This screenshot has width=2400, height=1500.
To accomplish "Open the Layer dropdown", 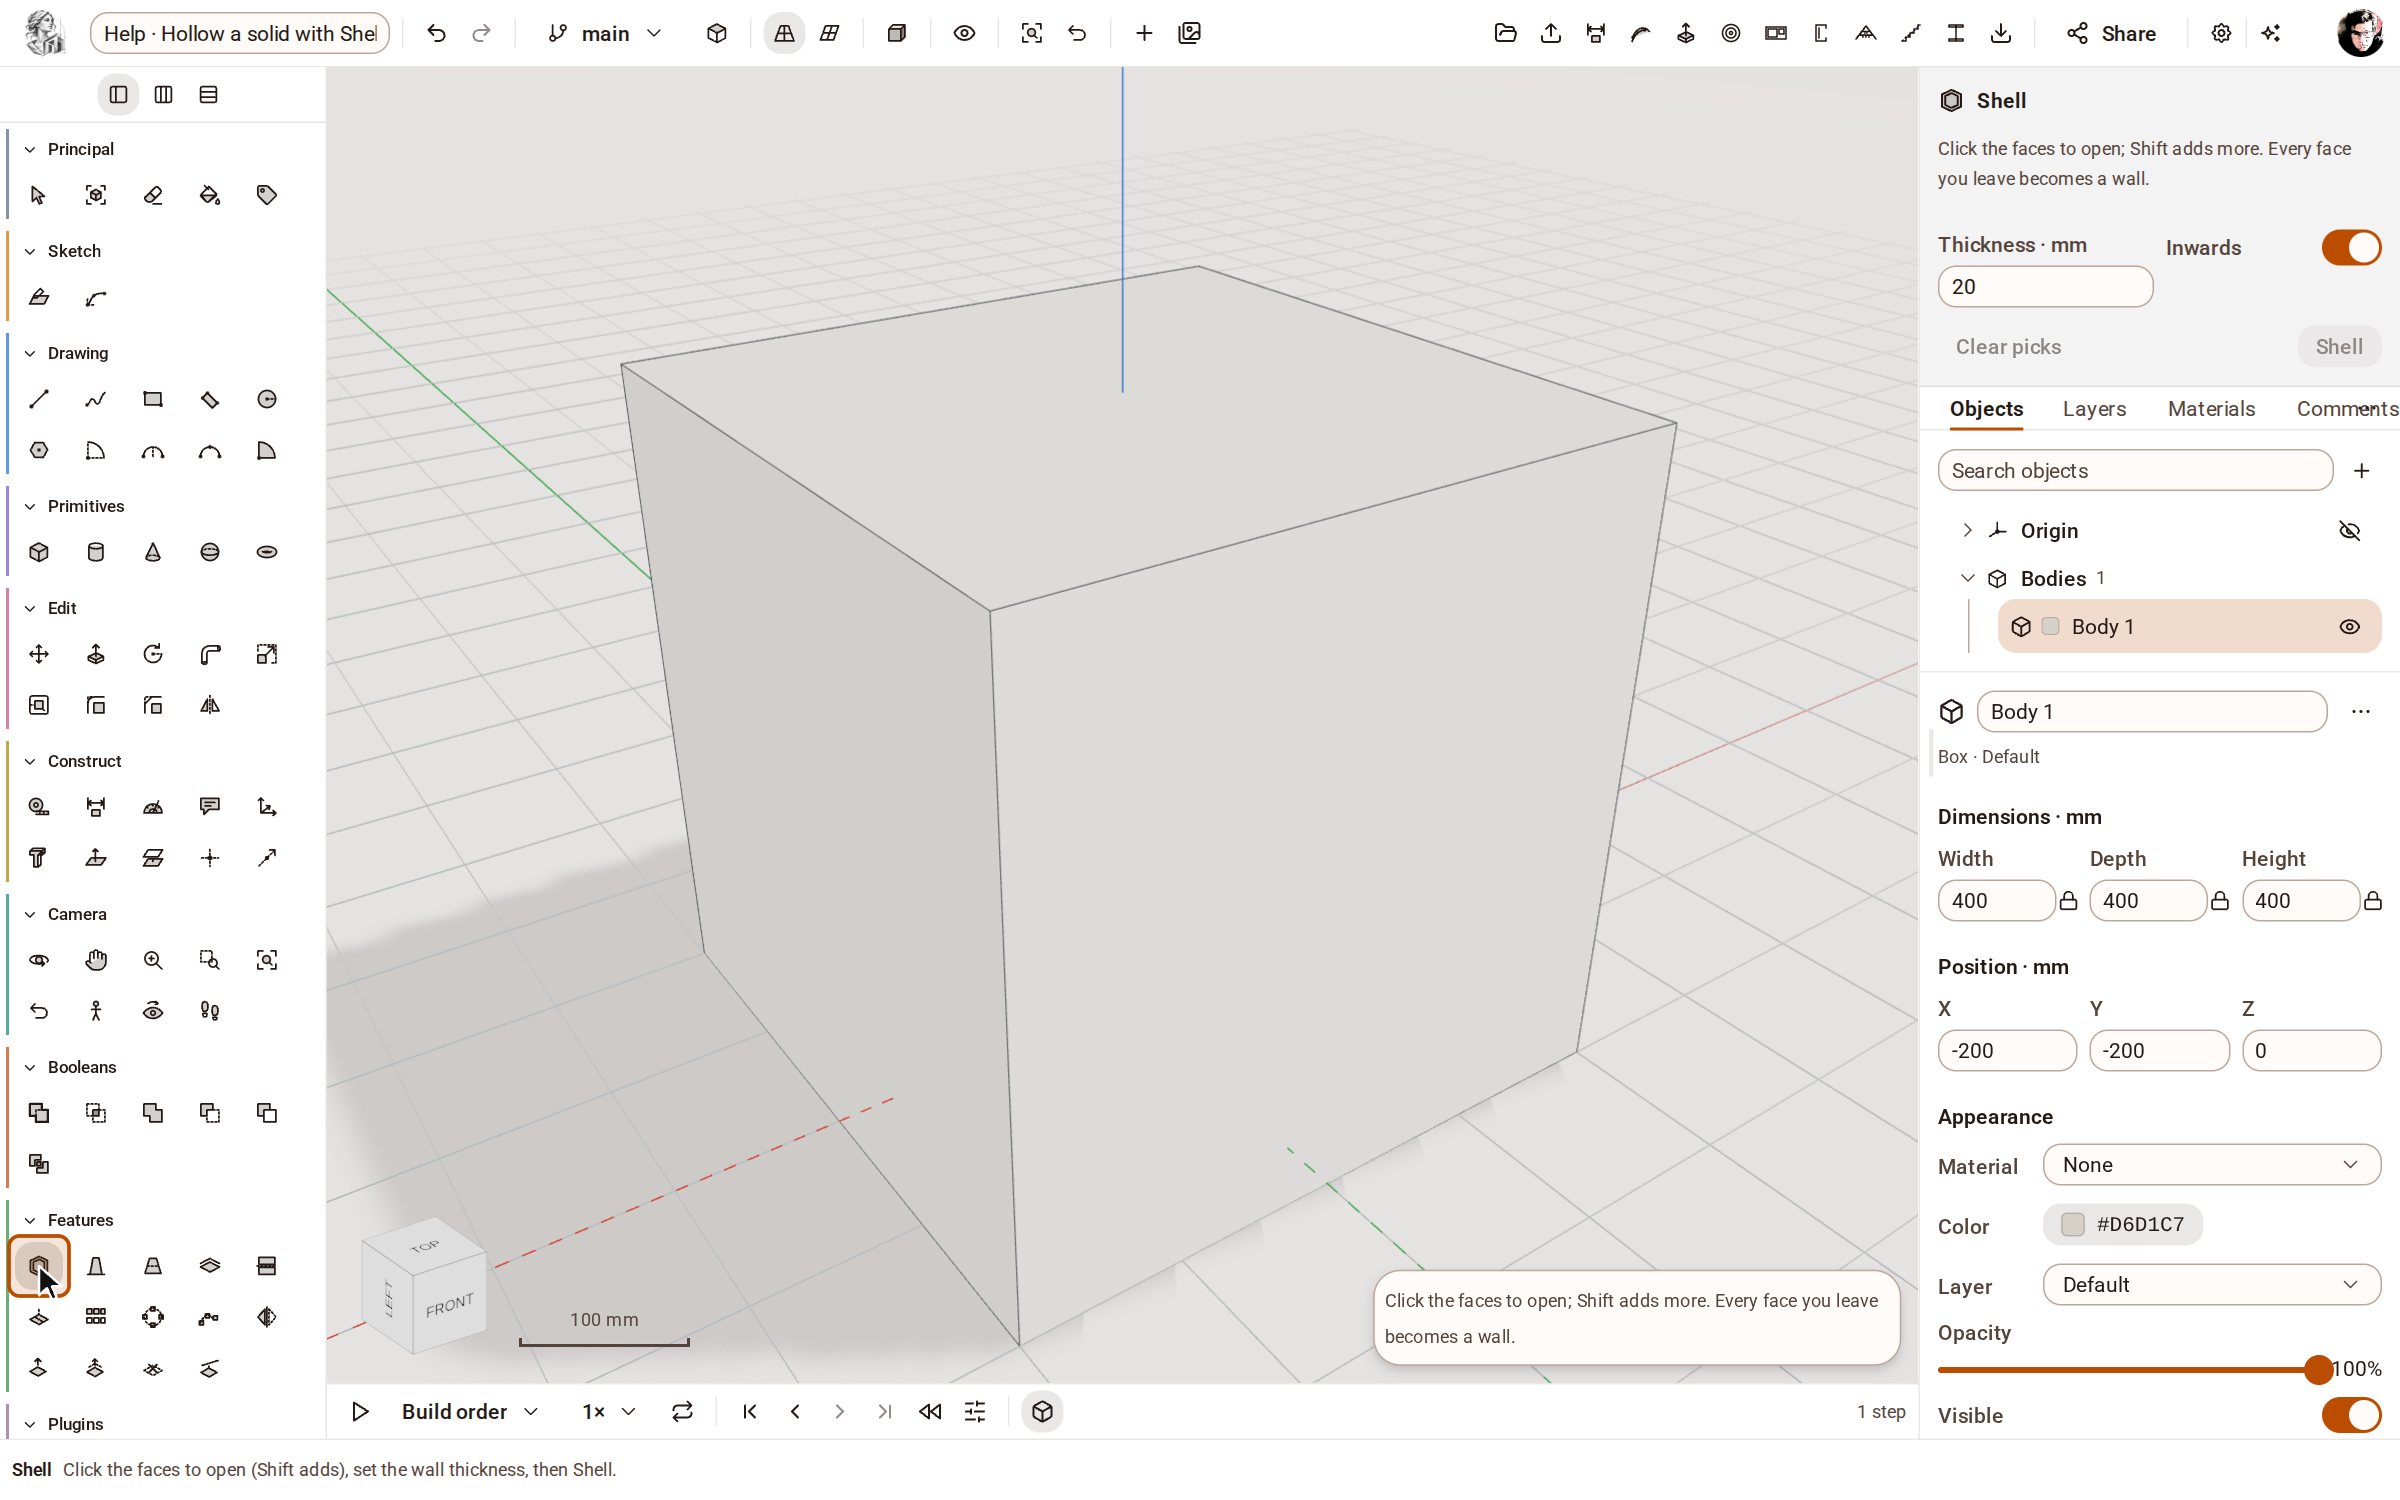I will coord(2212,1285).
